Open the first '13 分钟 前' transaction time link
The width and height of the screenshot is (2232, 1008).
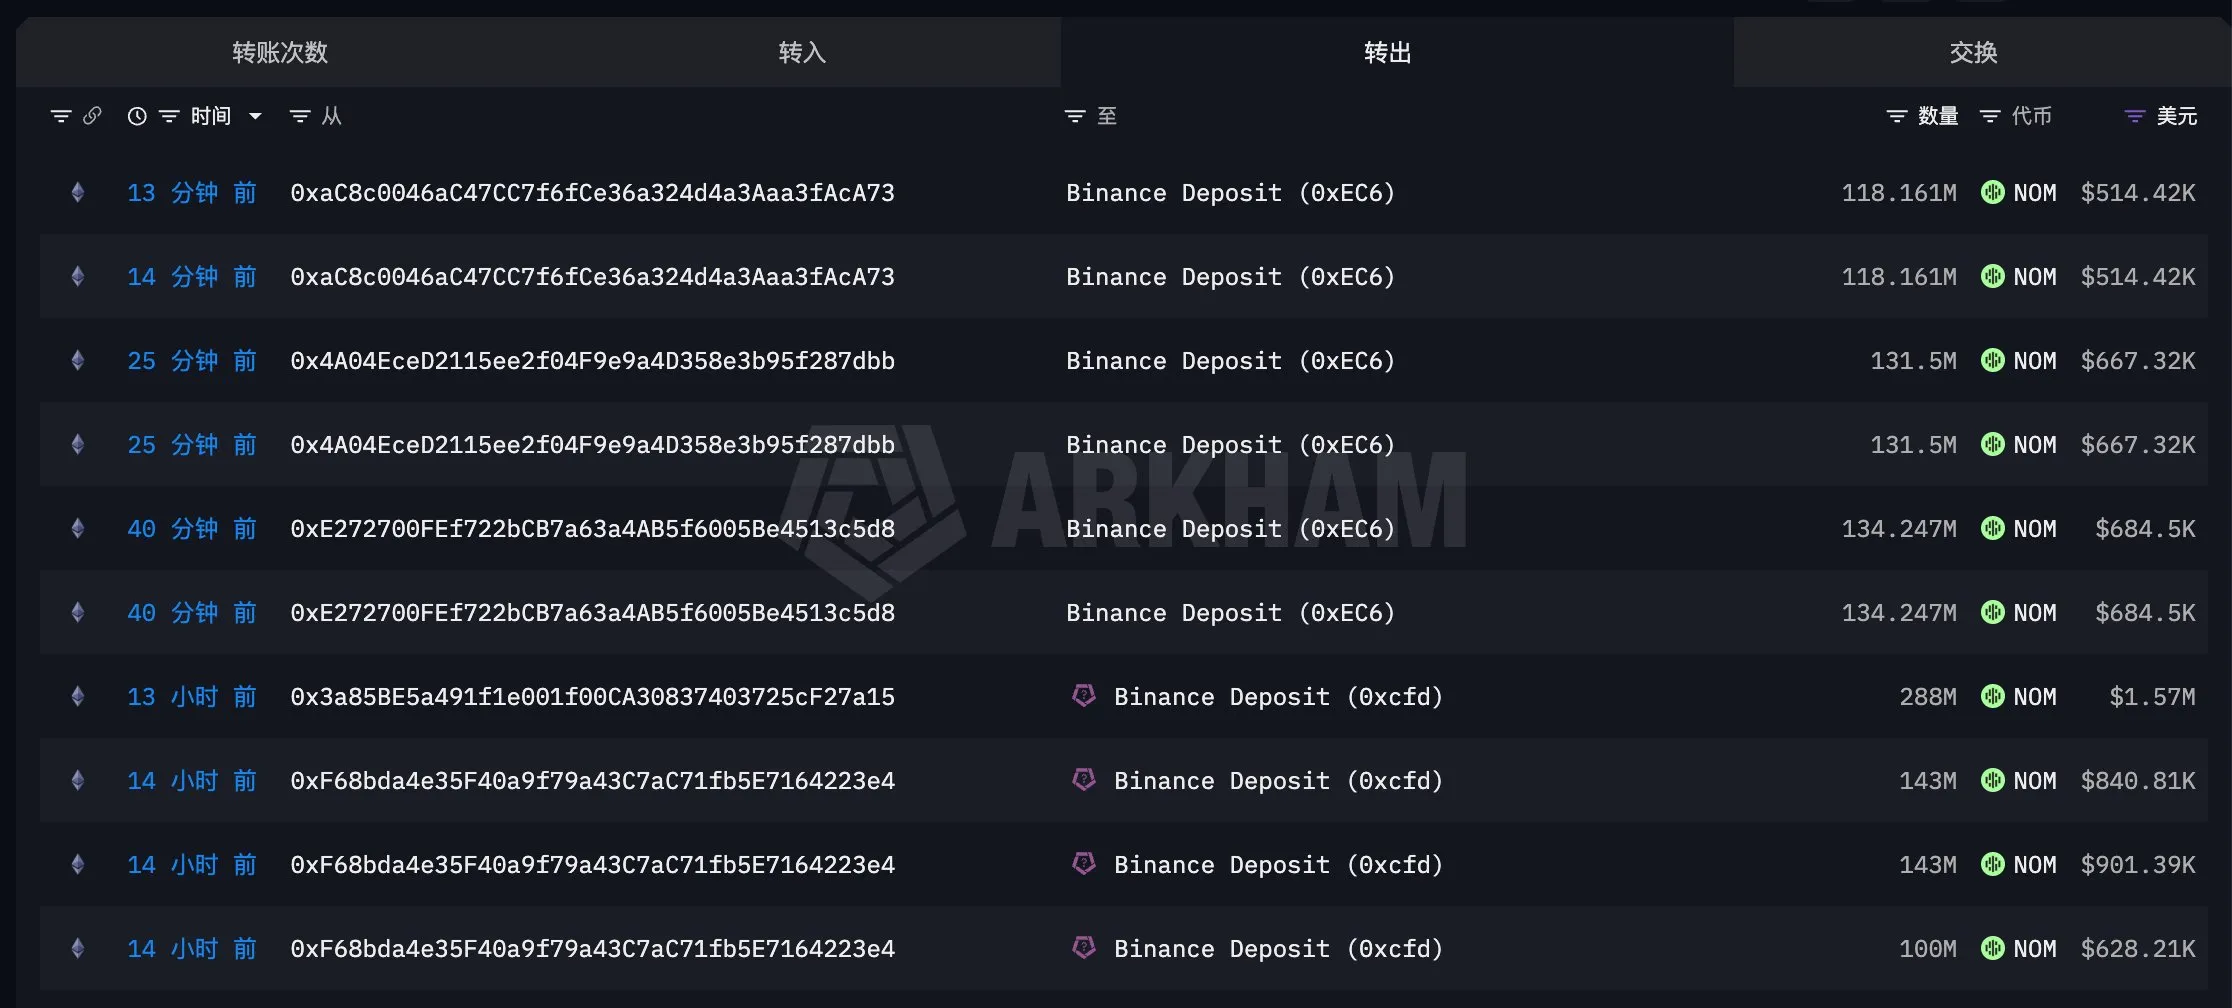[191, 193]
